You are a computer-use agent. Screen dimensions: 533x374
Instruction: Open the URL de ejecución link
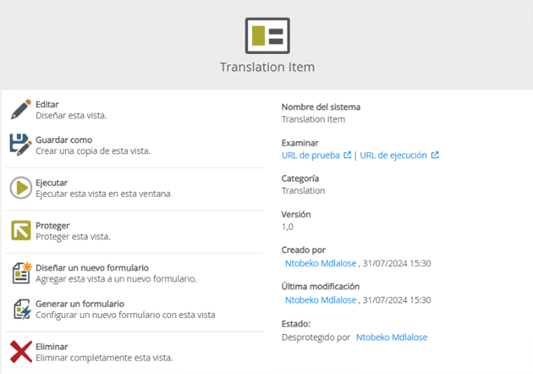393,155
